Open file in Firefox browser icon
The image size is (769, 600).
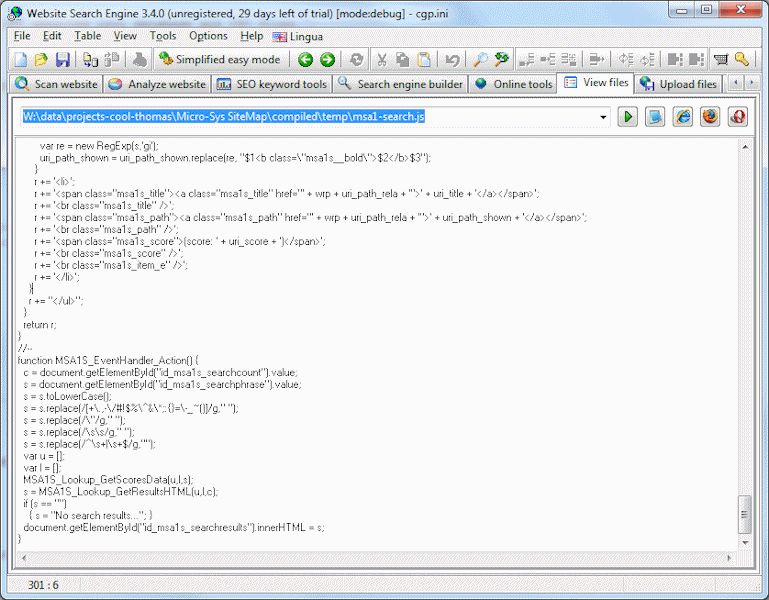pos(710,117)
